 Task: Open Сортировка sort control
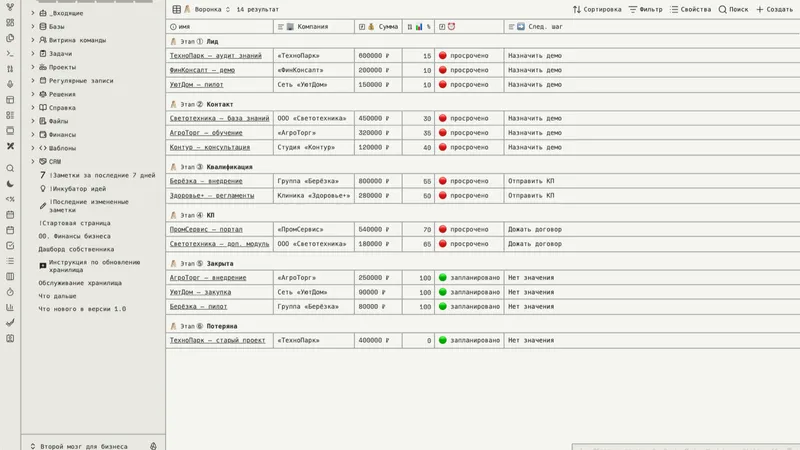click(597, 9)
